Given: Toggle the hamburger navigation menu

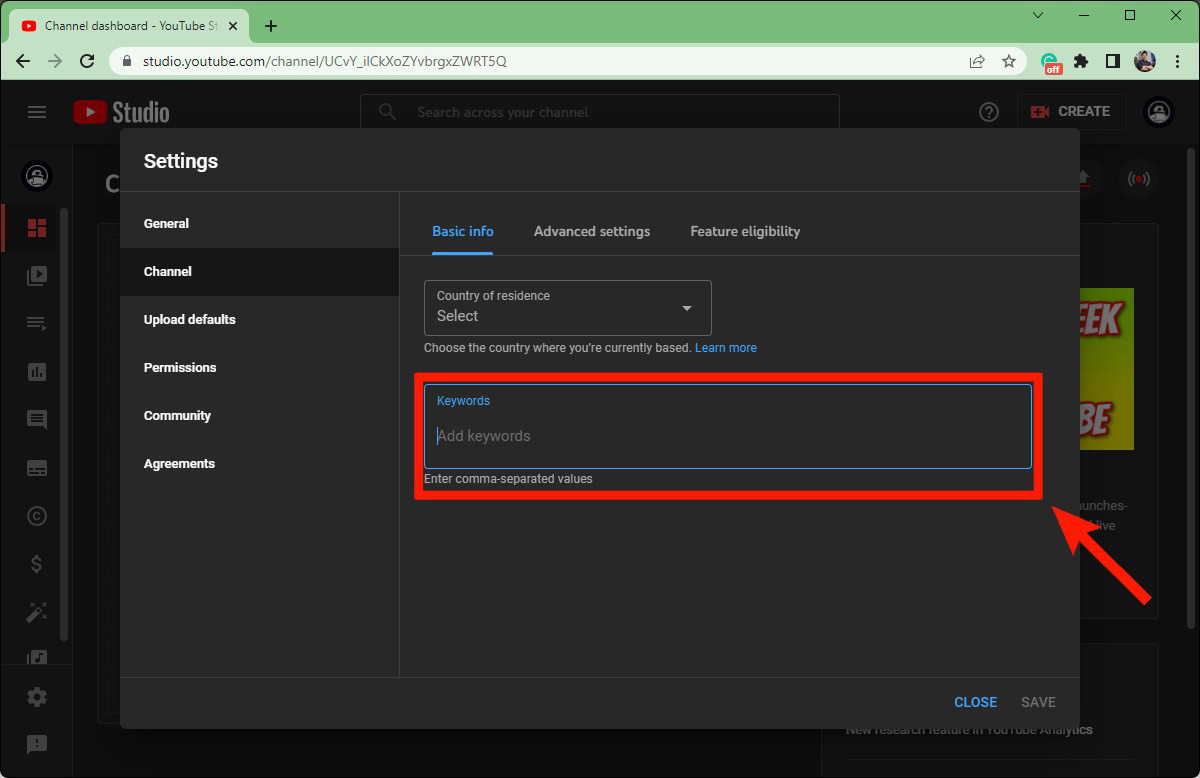Looking at the screenshot, I should tap(37, 112).
